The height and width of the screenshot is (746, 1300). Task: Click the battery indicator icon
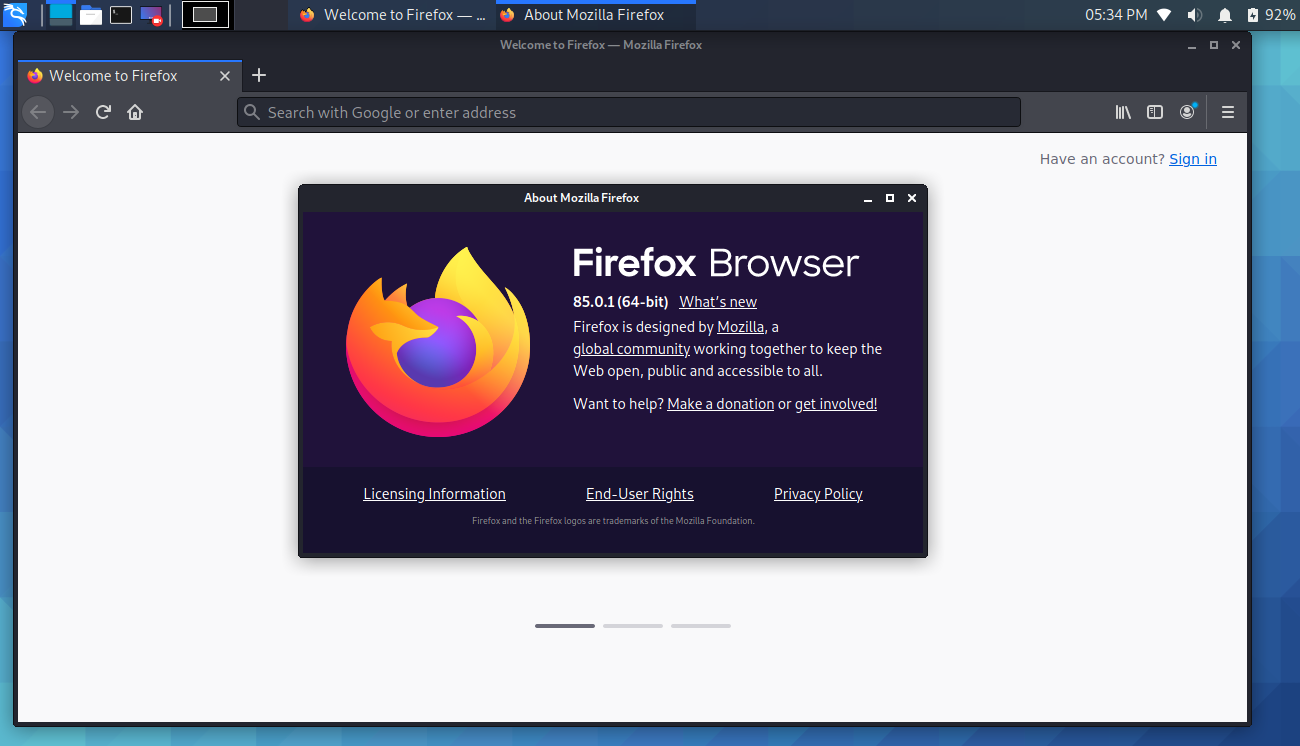click(1253, 15)
